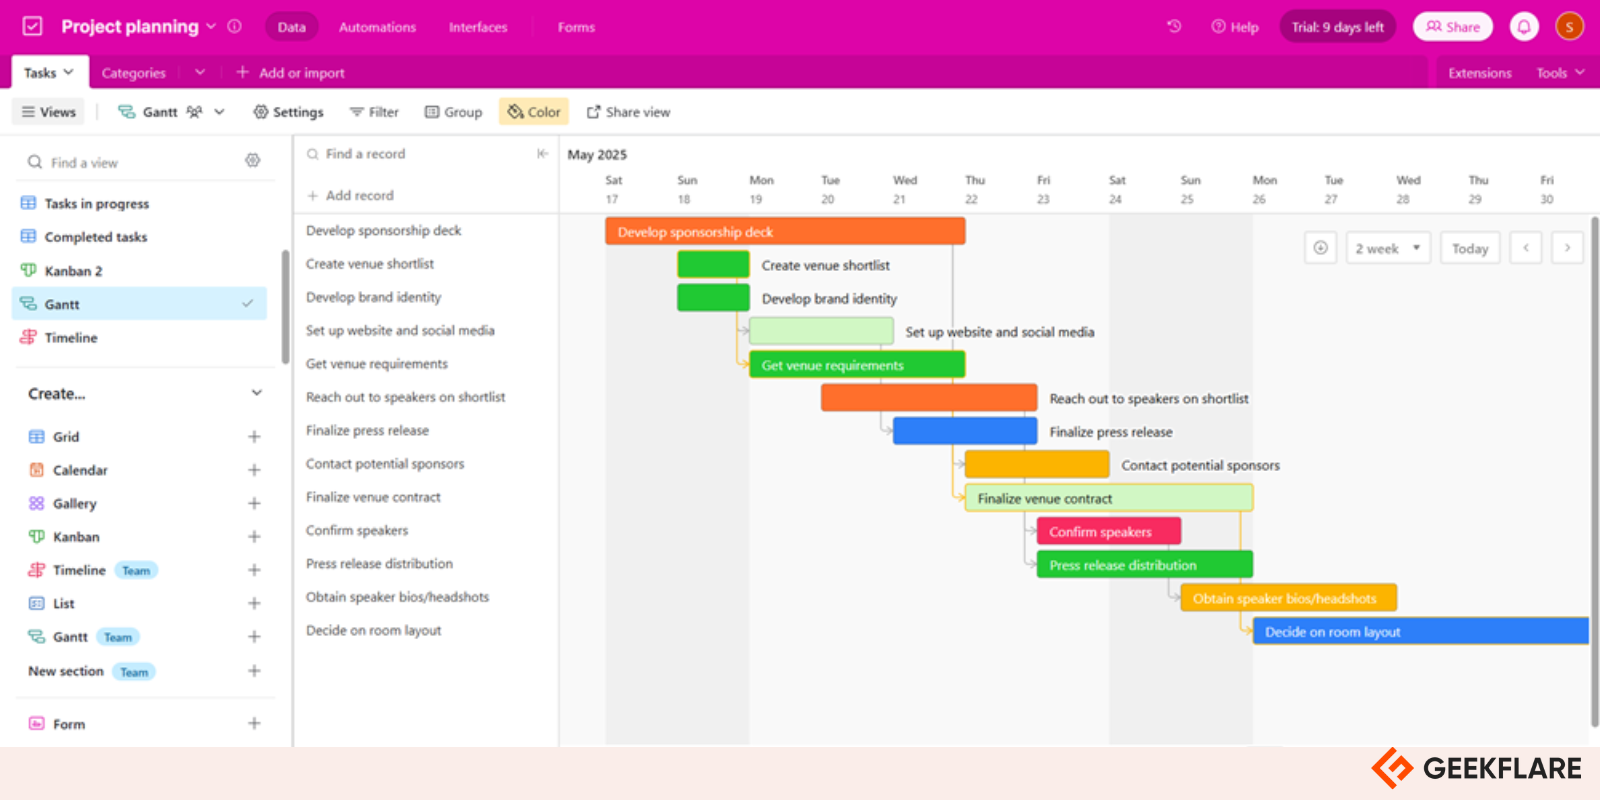The height and width of the screenshot is (800, 1600).
Task: Select the Finalize press release record row
Action: [x=425, y=430]
